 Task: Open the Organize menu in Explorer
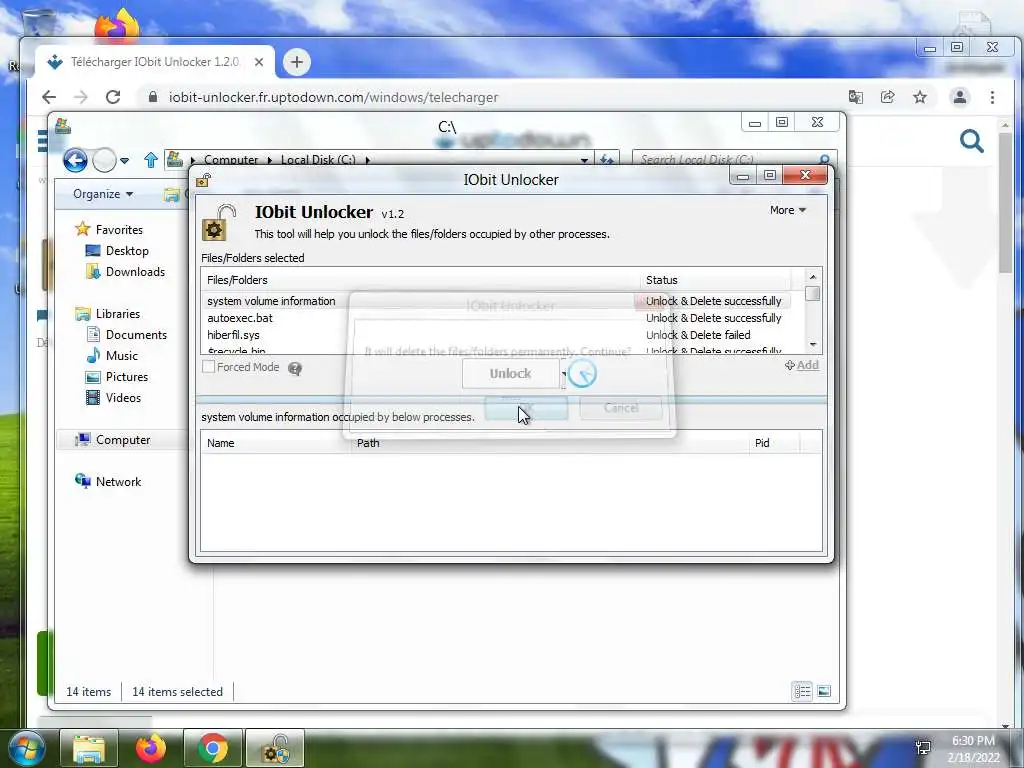pos(103,194)
